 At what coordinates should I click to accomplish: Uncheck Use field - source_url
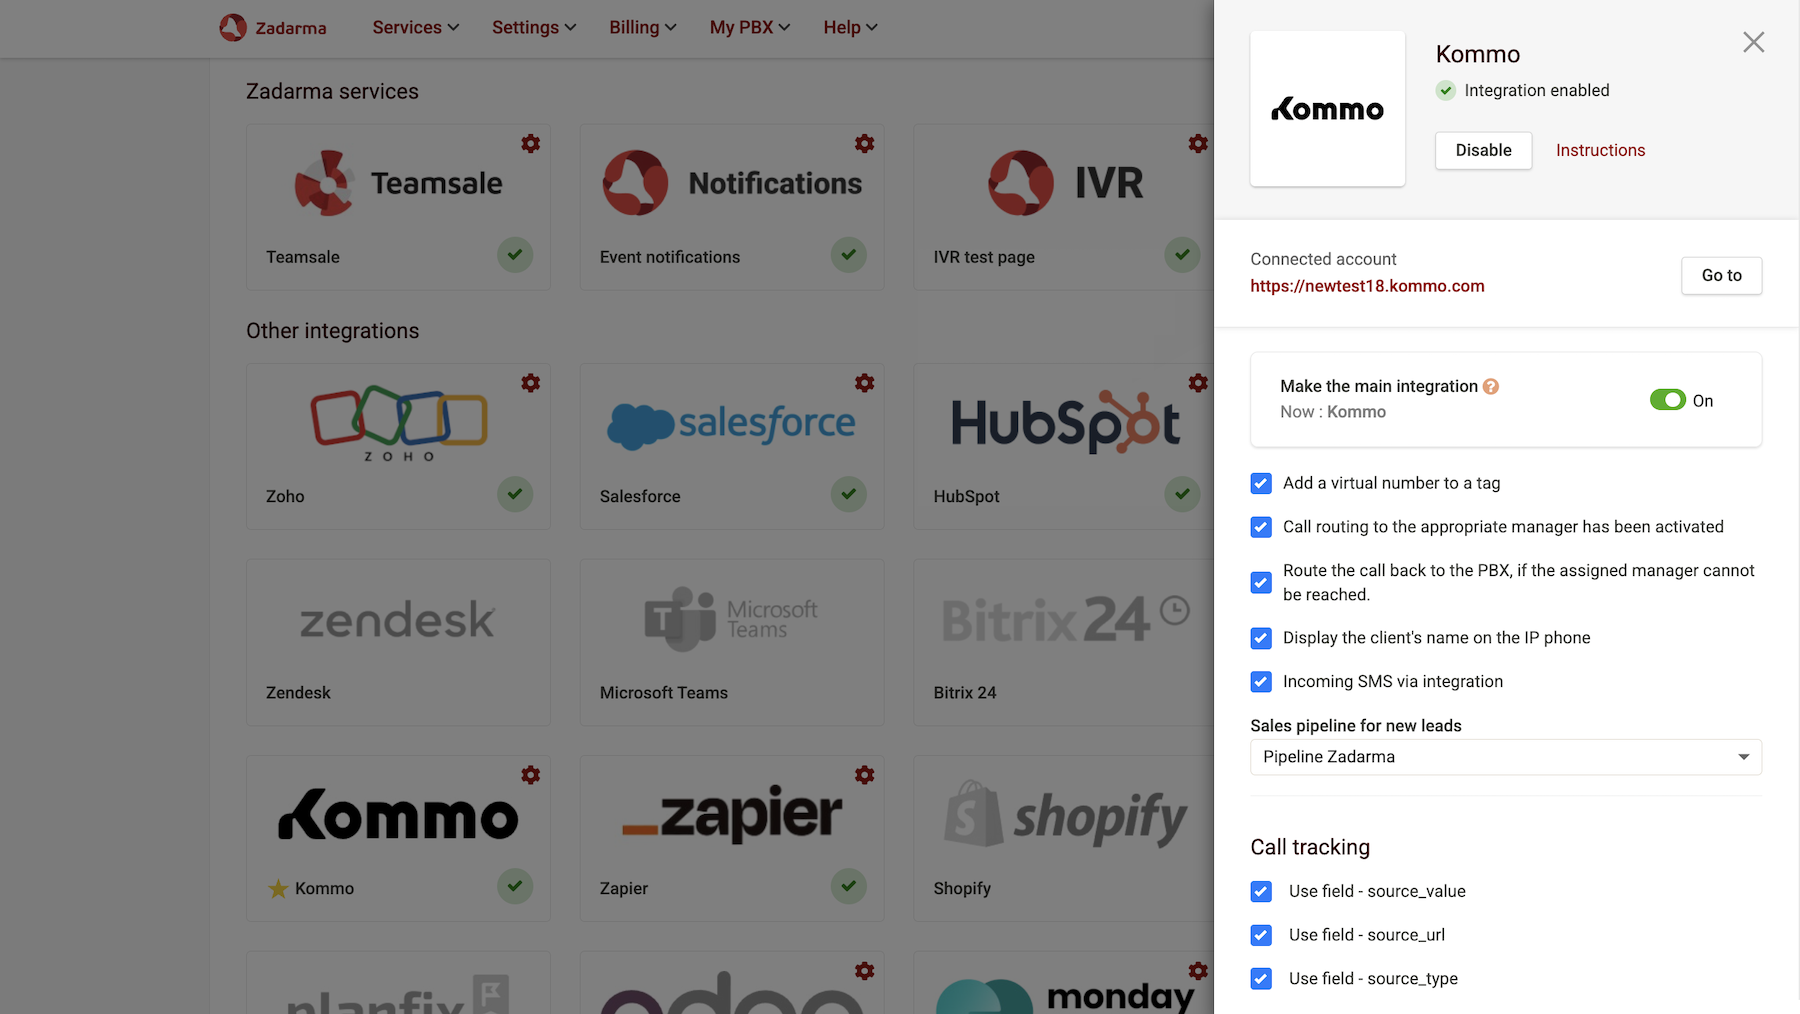pos(1262,935)
